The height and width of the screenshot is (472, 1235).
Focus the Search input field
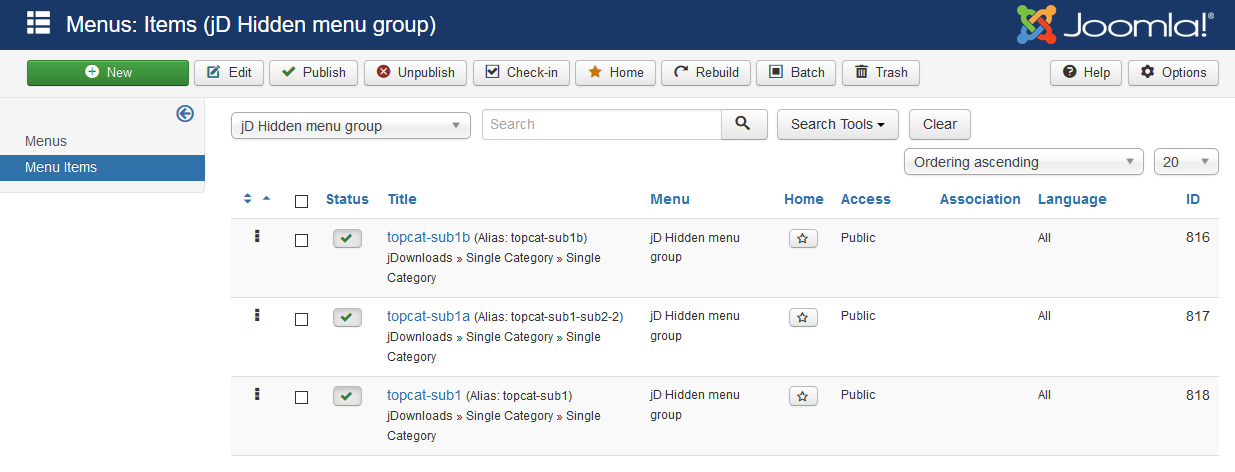click(602, 124)
